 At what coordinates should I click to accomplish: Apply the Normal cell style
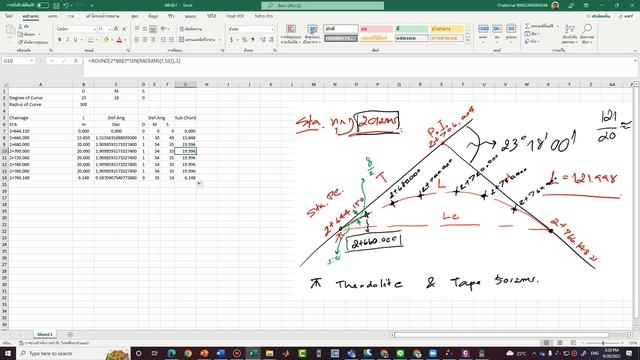(x=341, y=29)
